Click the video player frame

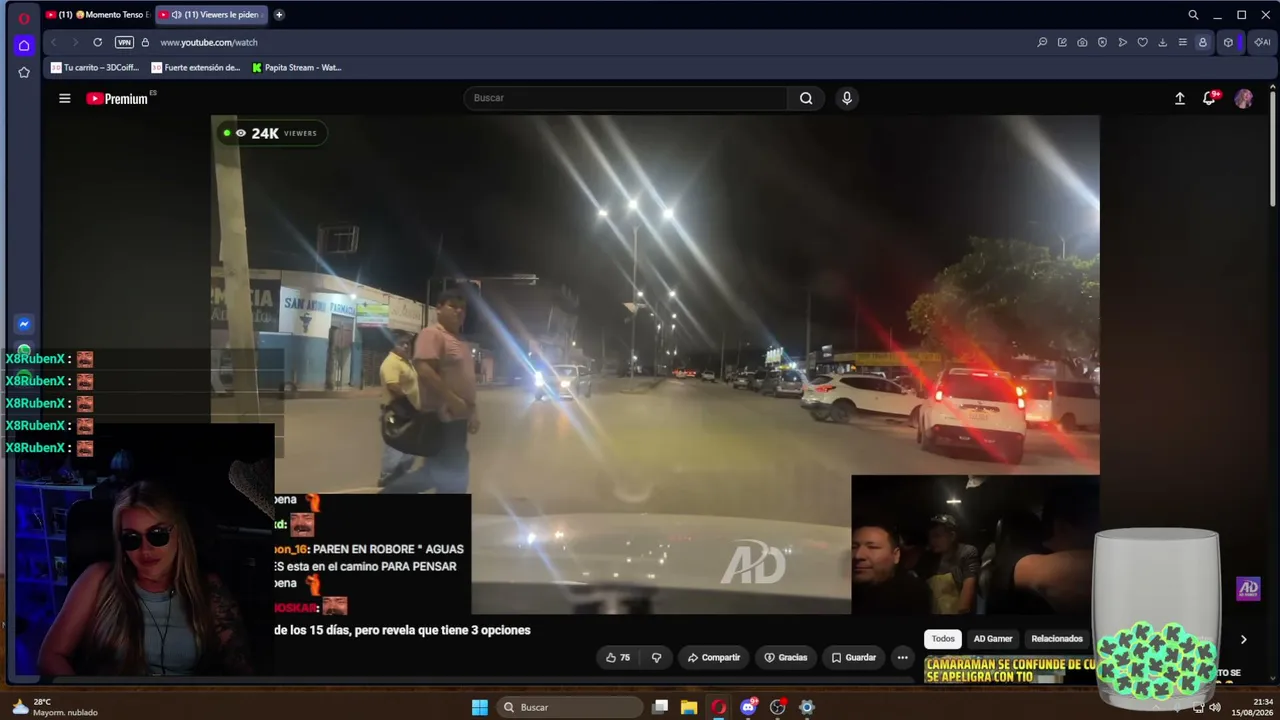click(655, 364)
